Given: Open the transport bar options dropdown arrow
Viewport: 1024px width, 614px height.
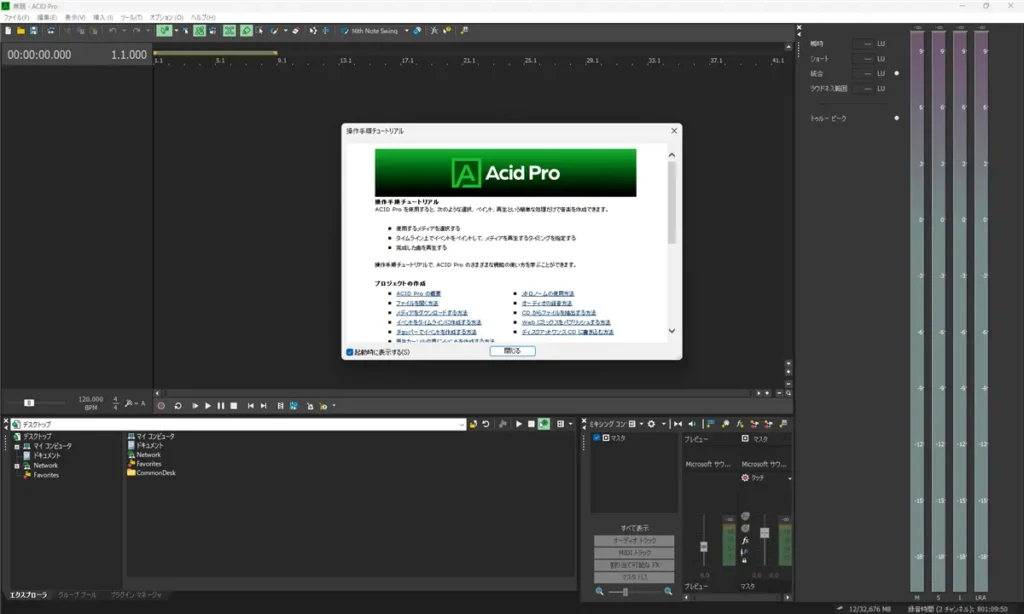Looking at the screenshot, I should (334, 406).
